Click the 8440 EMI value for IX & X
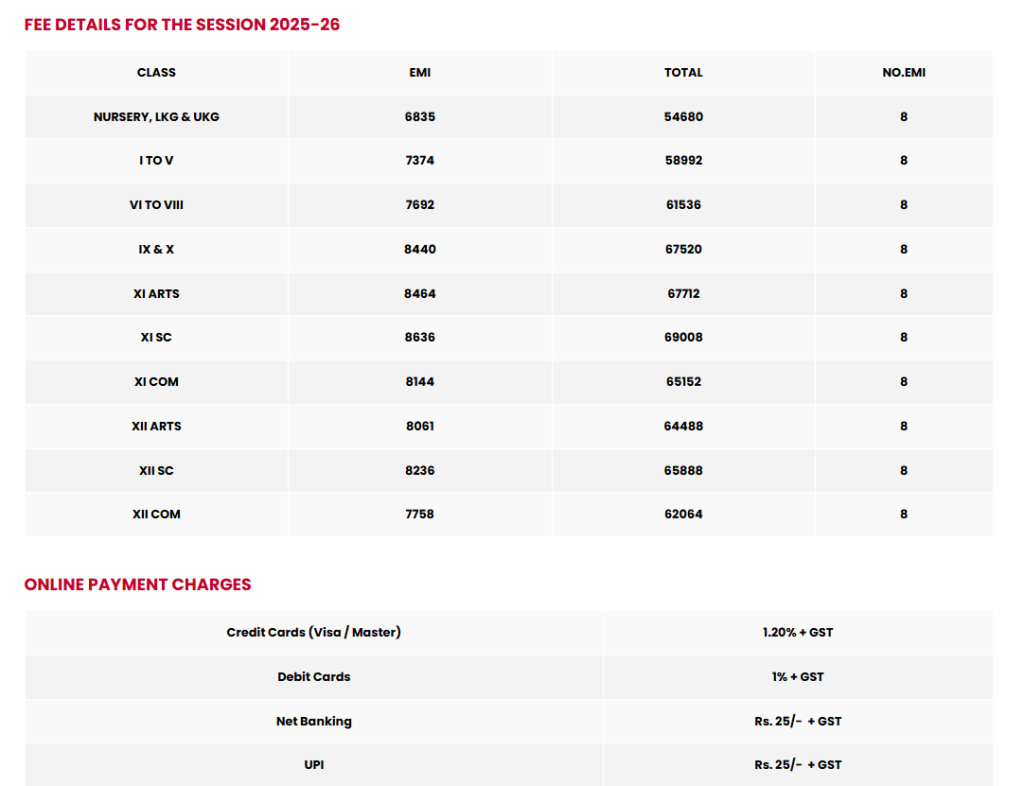Image resolution: width=1024 pixels, height=786 pixels. [x=420, y=249]
